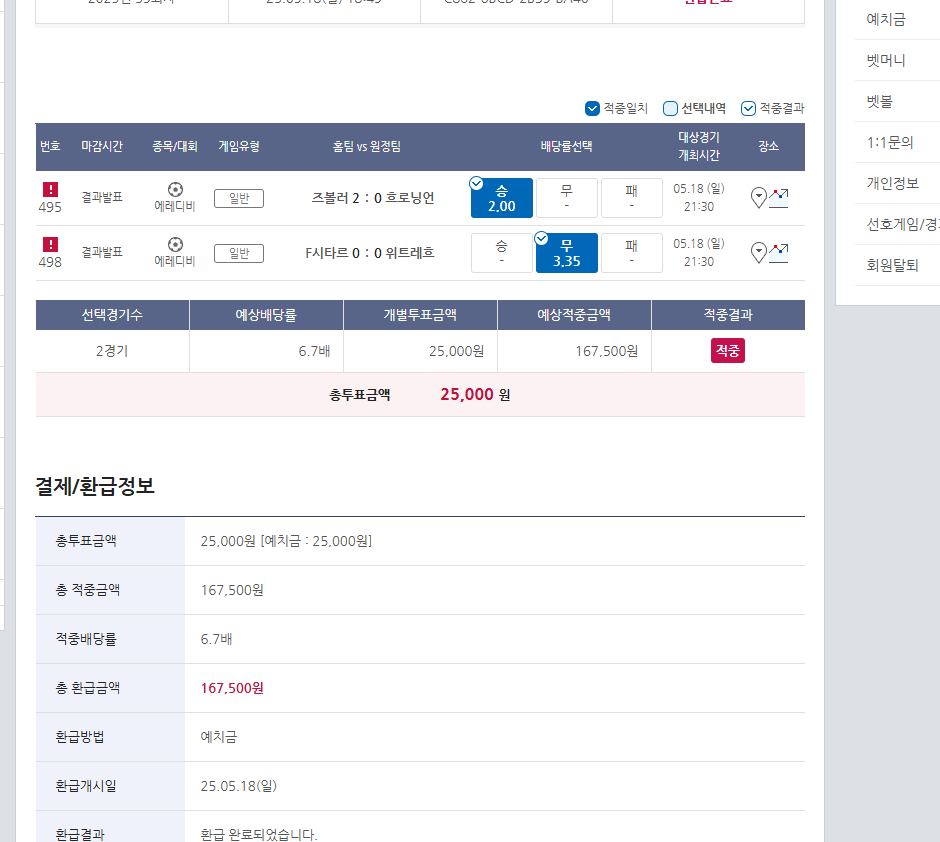The height and width of the screenshot is (842, 940).
Task: Click the 일반 game type badge in row 495
Action: [x=239, y=198]
